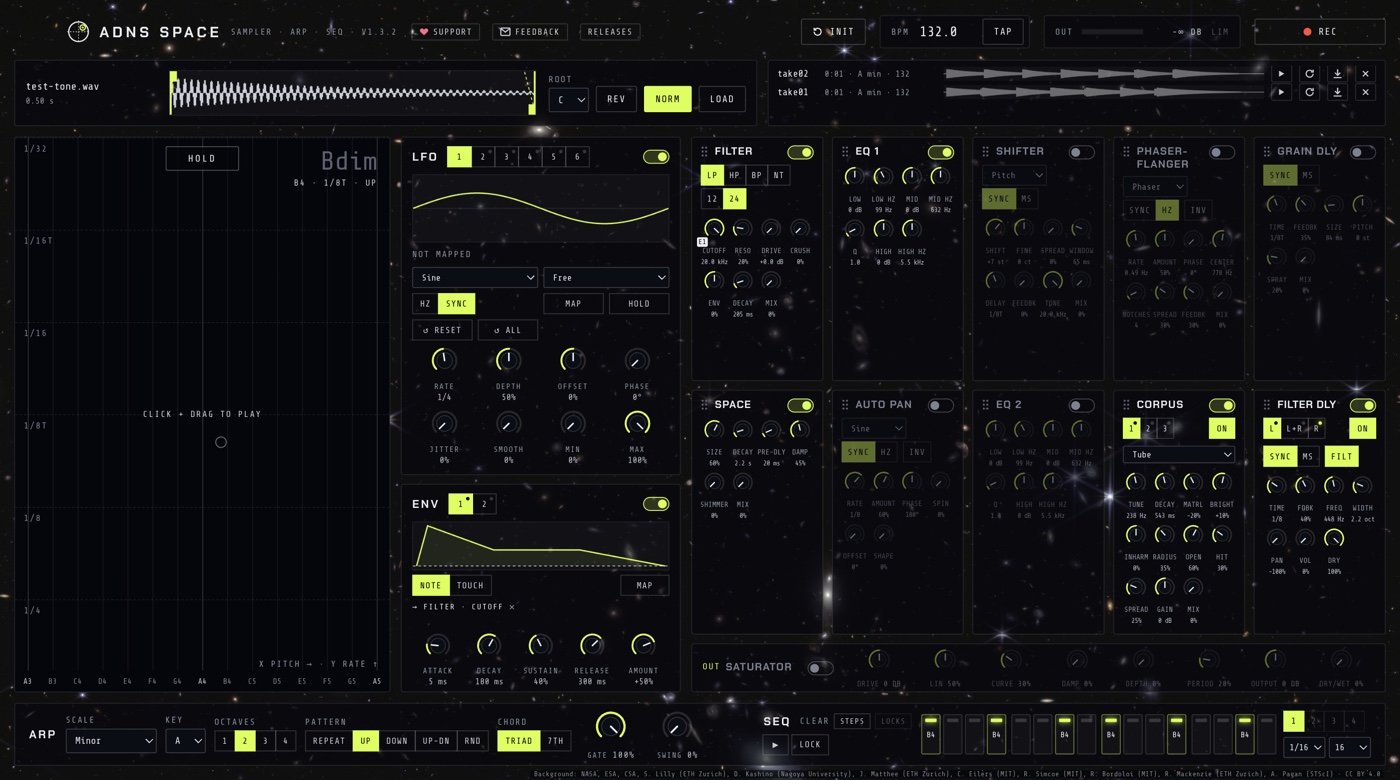
Task: Delete the take02 recording
Action: [x=1365, y=74]
